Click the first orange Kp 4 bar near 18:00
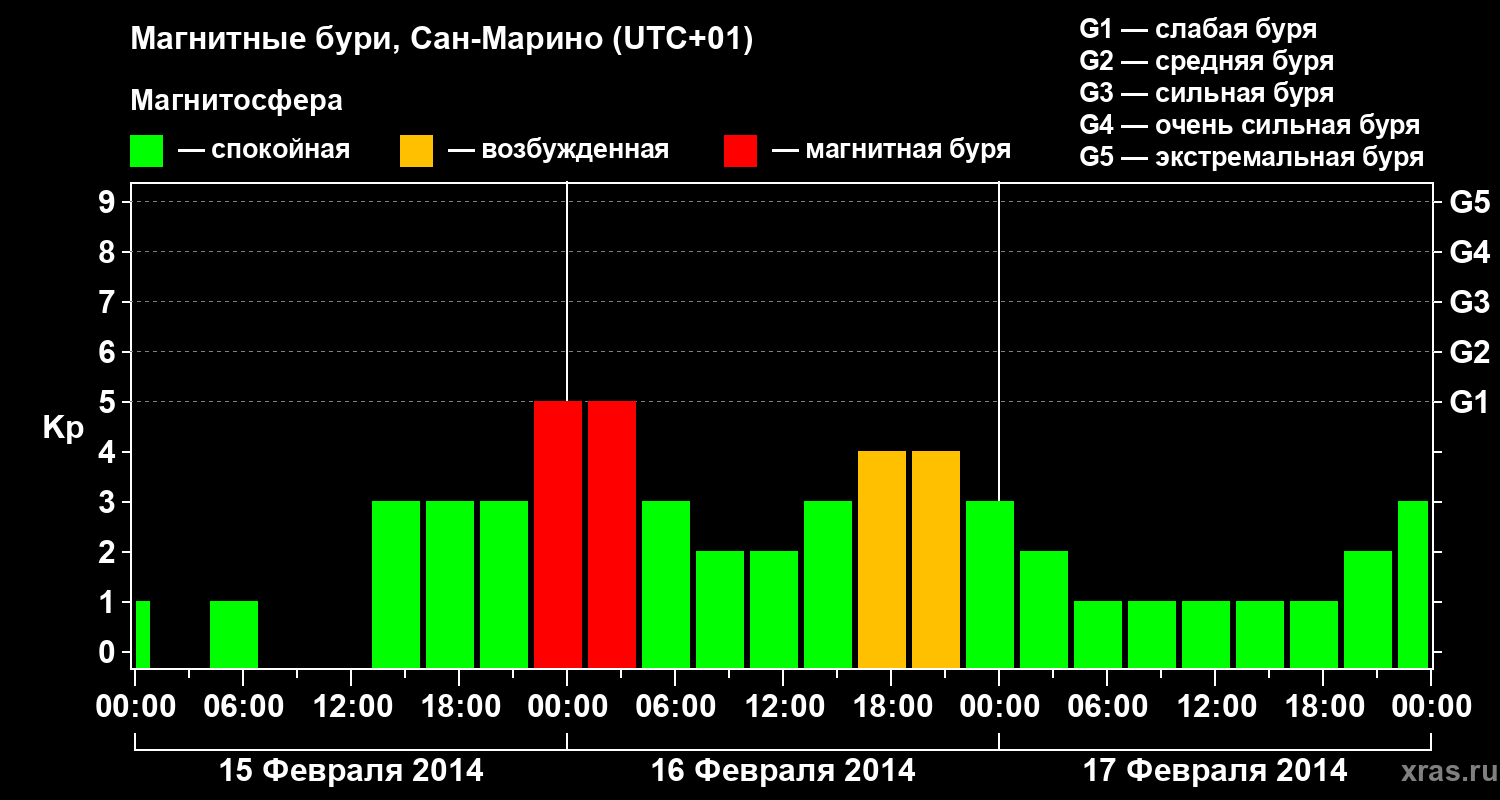Viewport: 1500px width, 800px height. [882, 559]
